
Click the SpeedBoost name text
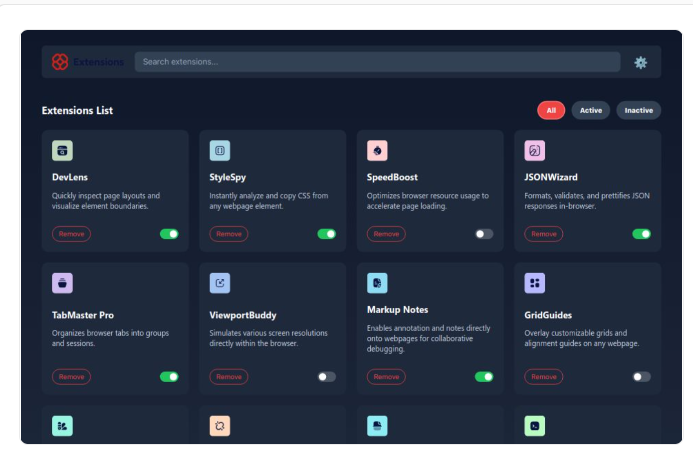pos(392,177)
